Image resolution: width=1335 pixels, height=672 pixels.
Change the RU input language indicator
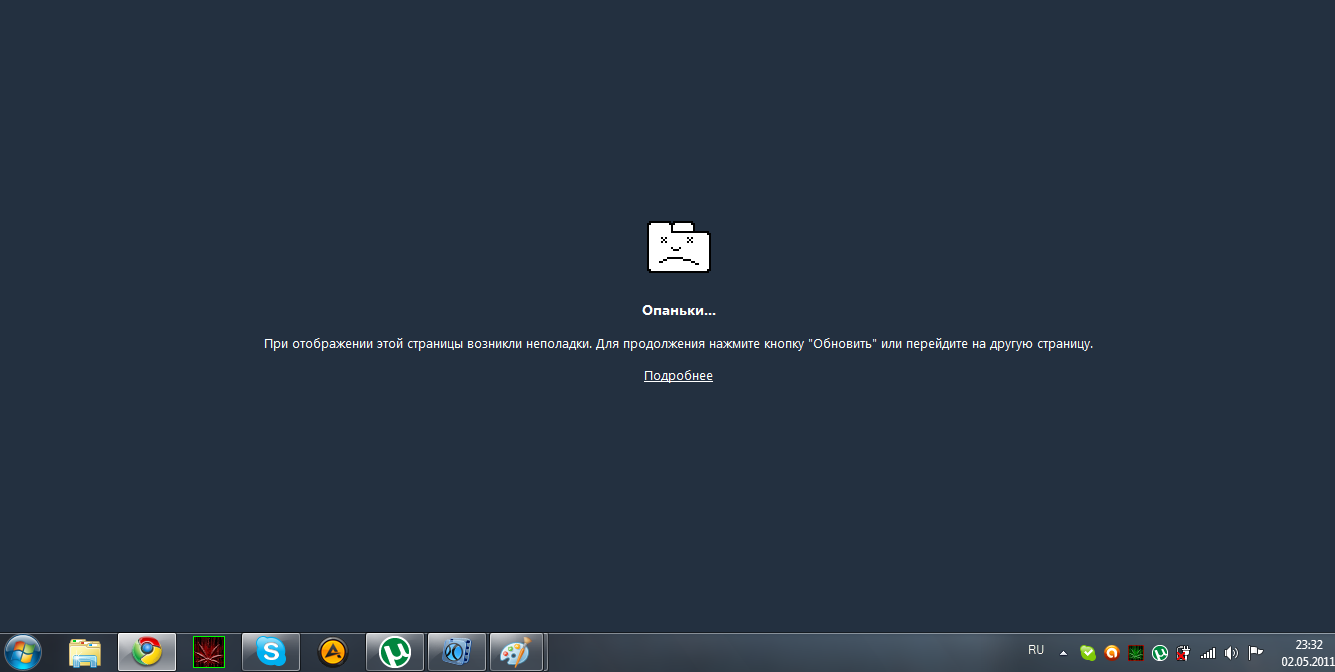(x=1036, y=650)
